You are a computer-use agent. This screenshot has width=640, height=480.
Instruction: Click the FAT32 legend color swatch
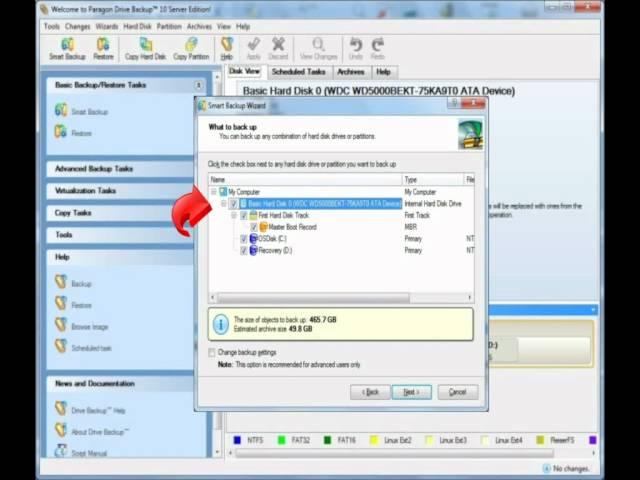click(x=281, y=440)
